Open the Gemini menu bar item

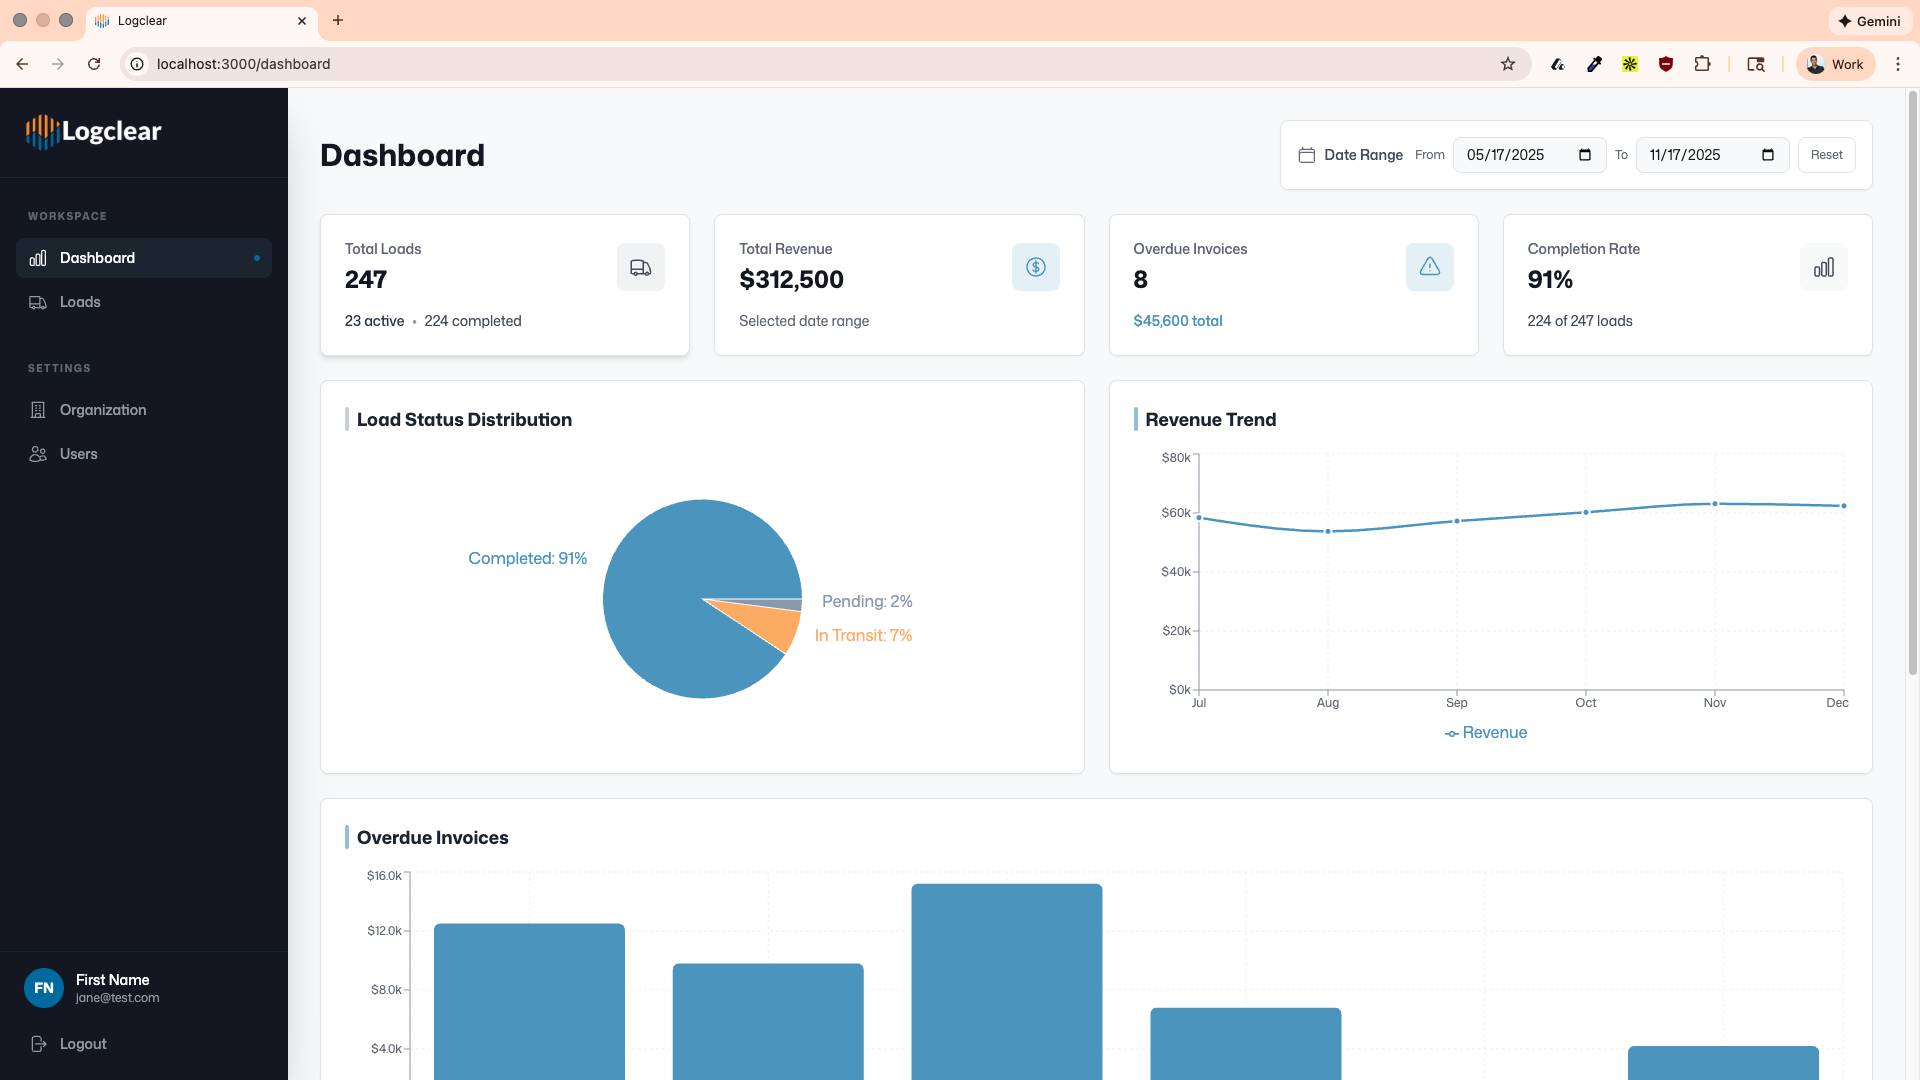pyautogui.click(x=1869, y=20)
